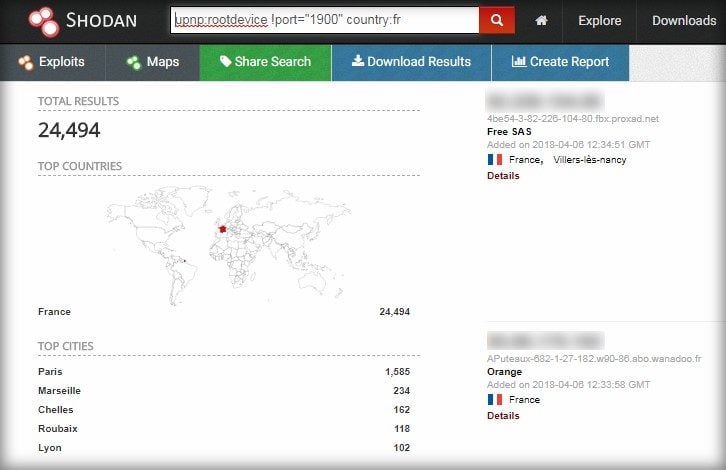Click the Share Search button
Screen dimensions: 726x470
tap(265, 62)
